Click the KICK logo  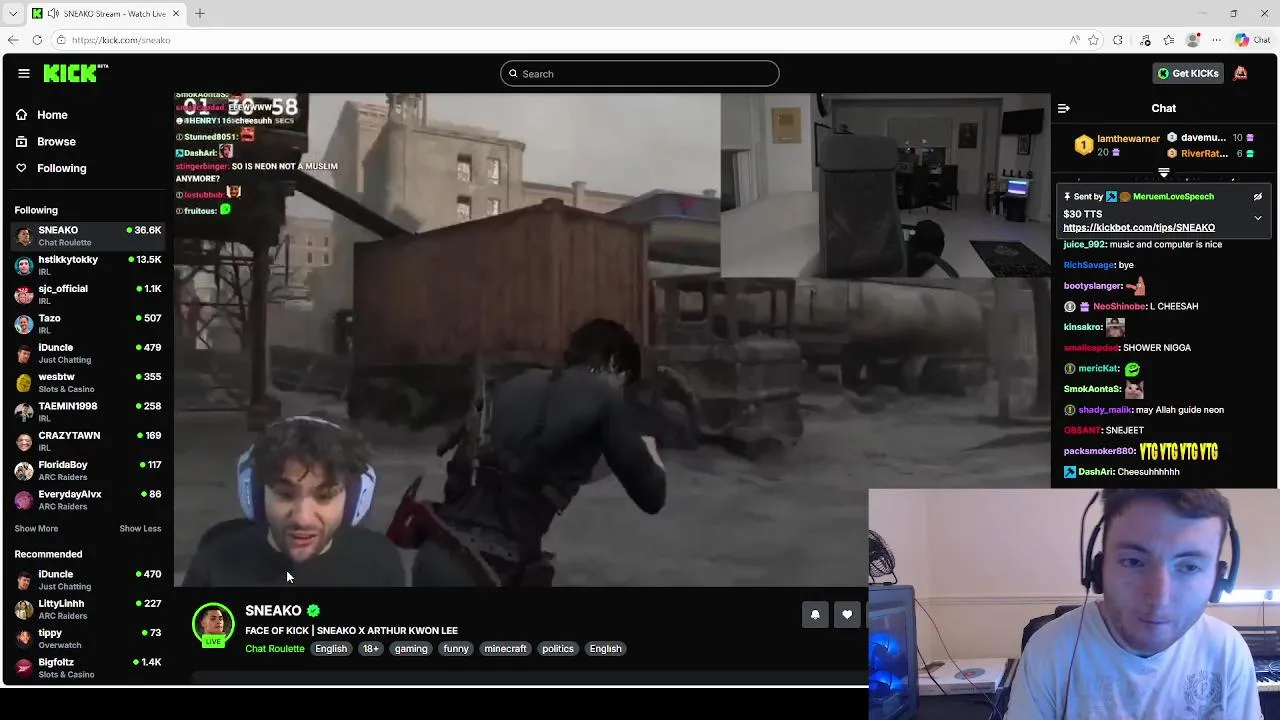click(x=75, y=73)
